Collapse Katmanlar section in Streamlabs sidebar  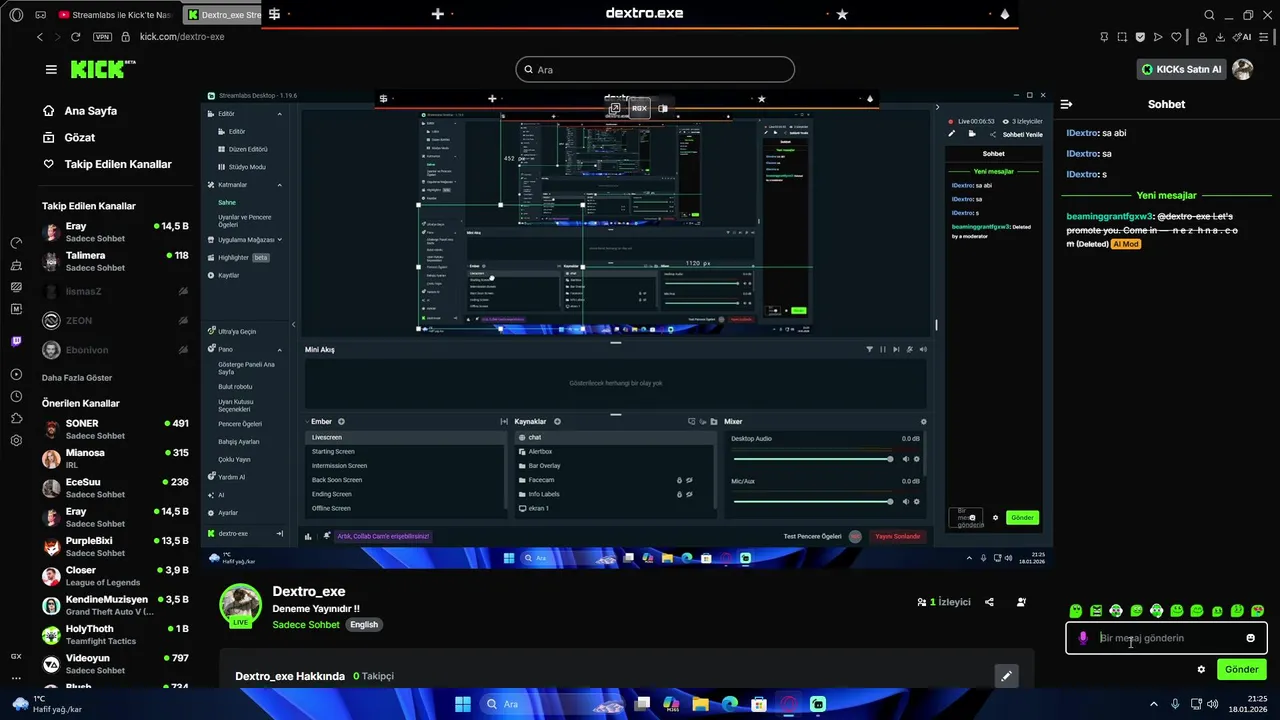click(x=280, y=185)
